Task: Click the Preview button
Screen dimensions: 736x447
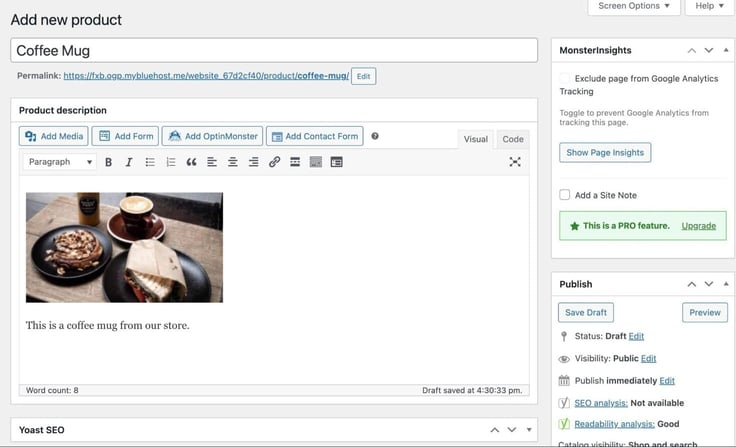Action: point(705,313)
